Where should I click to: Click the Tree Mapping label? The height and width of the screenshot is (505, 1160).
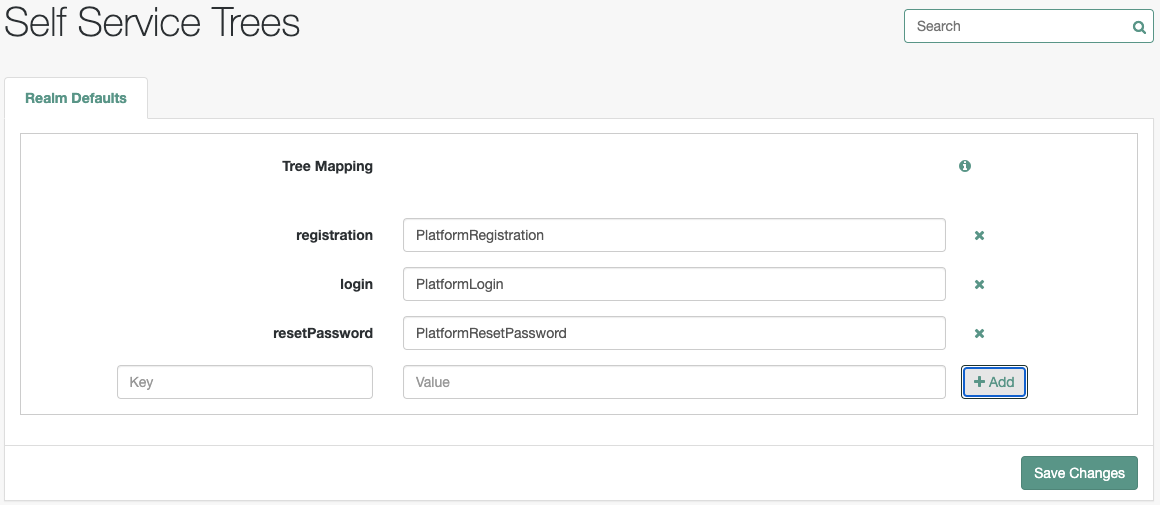click(x=327, y=166)
